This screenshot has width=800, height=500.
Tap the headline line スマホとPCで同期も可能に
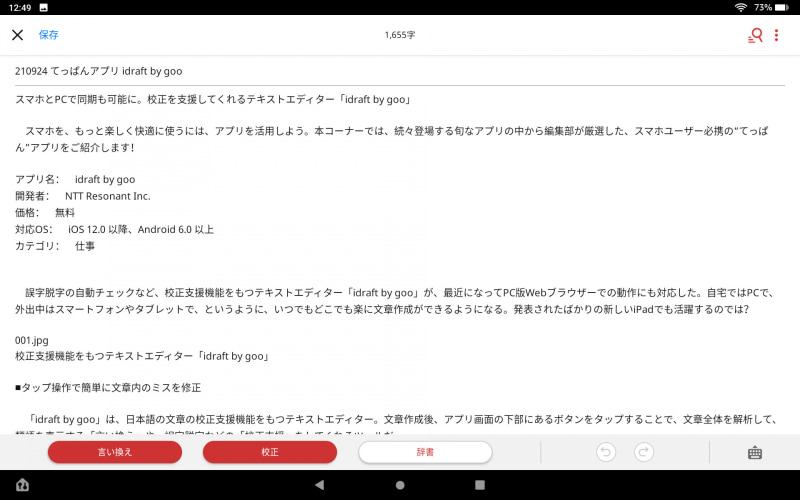213,99
